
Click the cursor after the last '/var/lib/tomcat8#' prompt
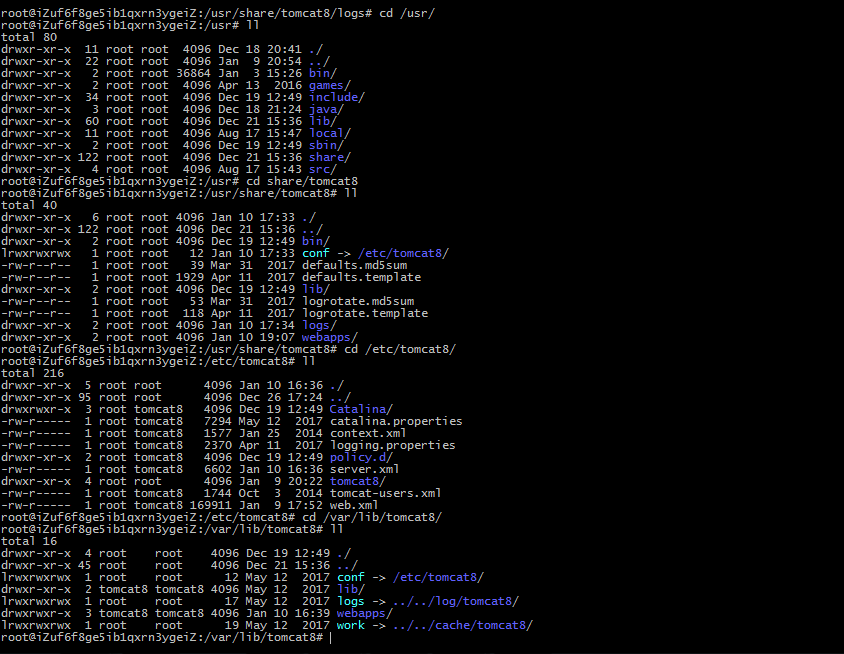pos(330,637)
